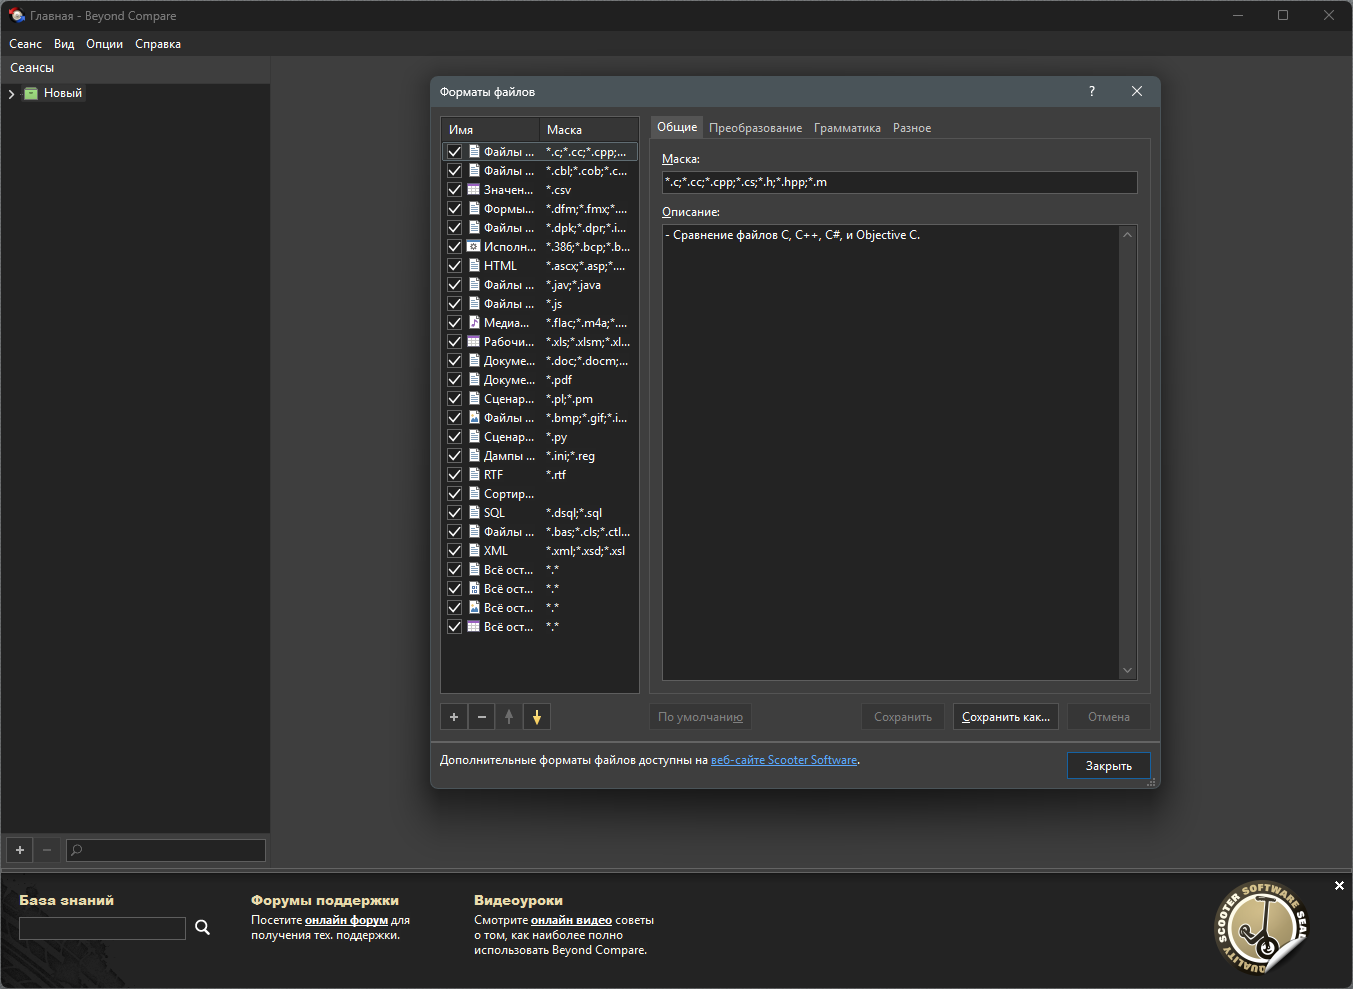Click the Сохранить как... button
Viewport: 1353px width, 989px height.
click(x=1006, y=717)
